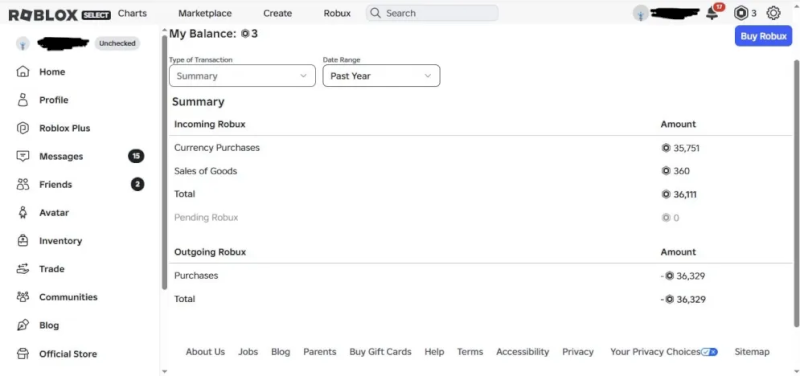This screenshot has height=376, width=800.
Task: Open the Date Range Past Year dropdown
Action: [381, 76]
